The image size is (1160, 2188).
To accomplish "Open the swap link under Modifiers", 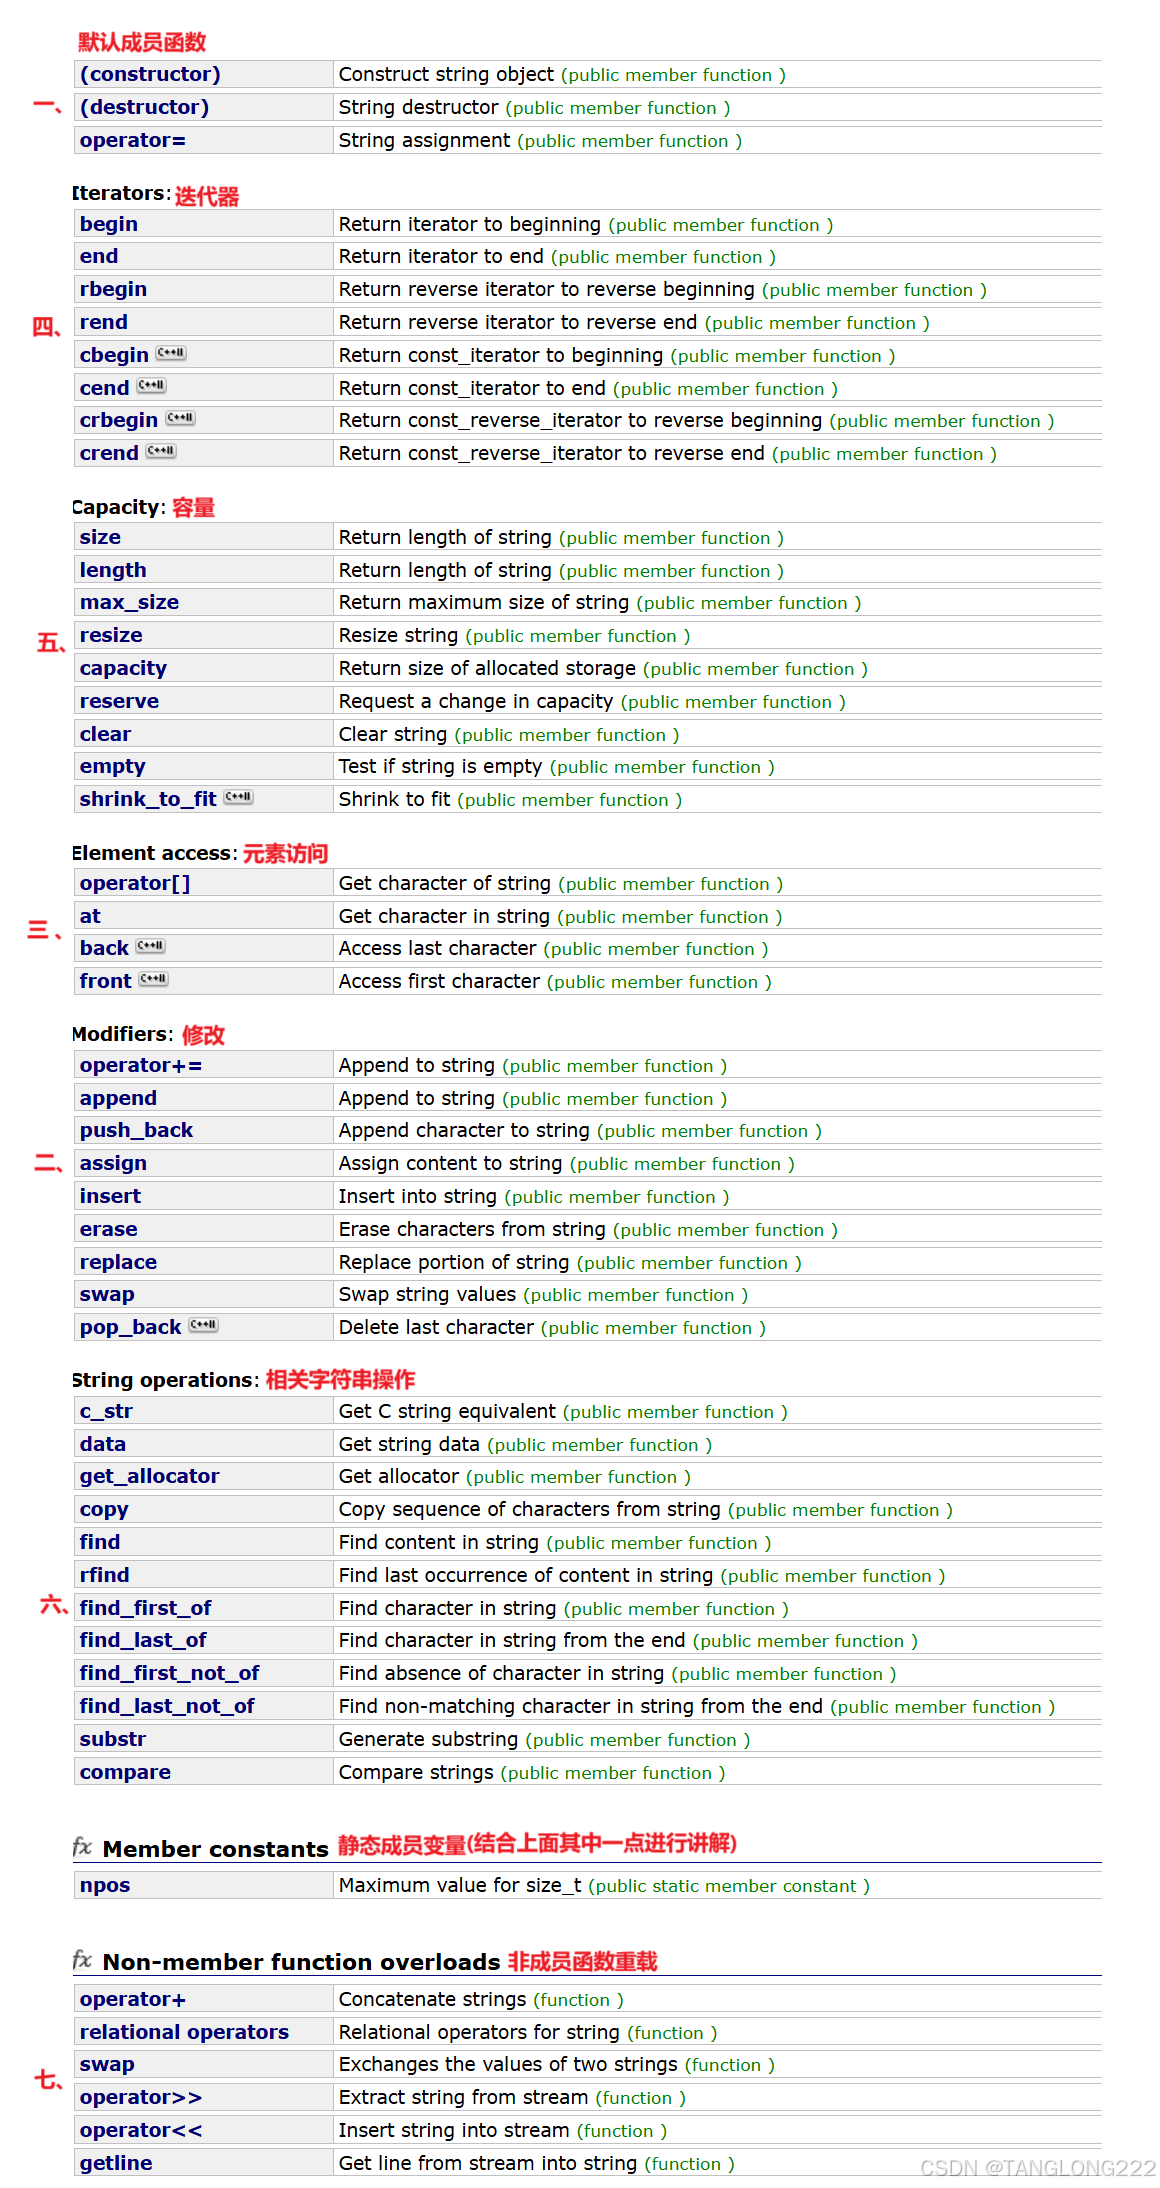I will [107, 1294].
